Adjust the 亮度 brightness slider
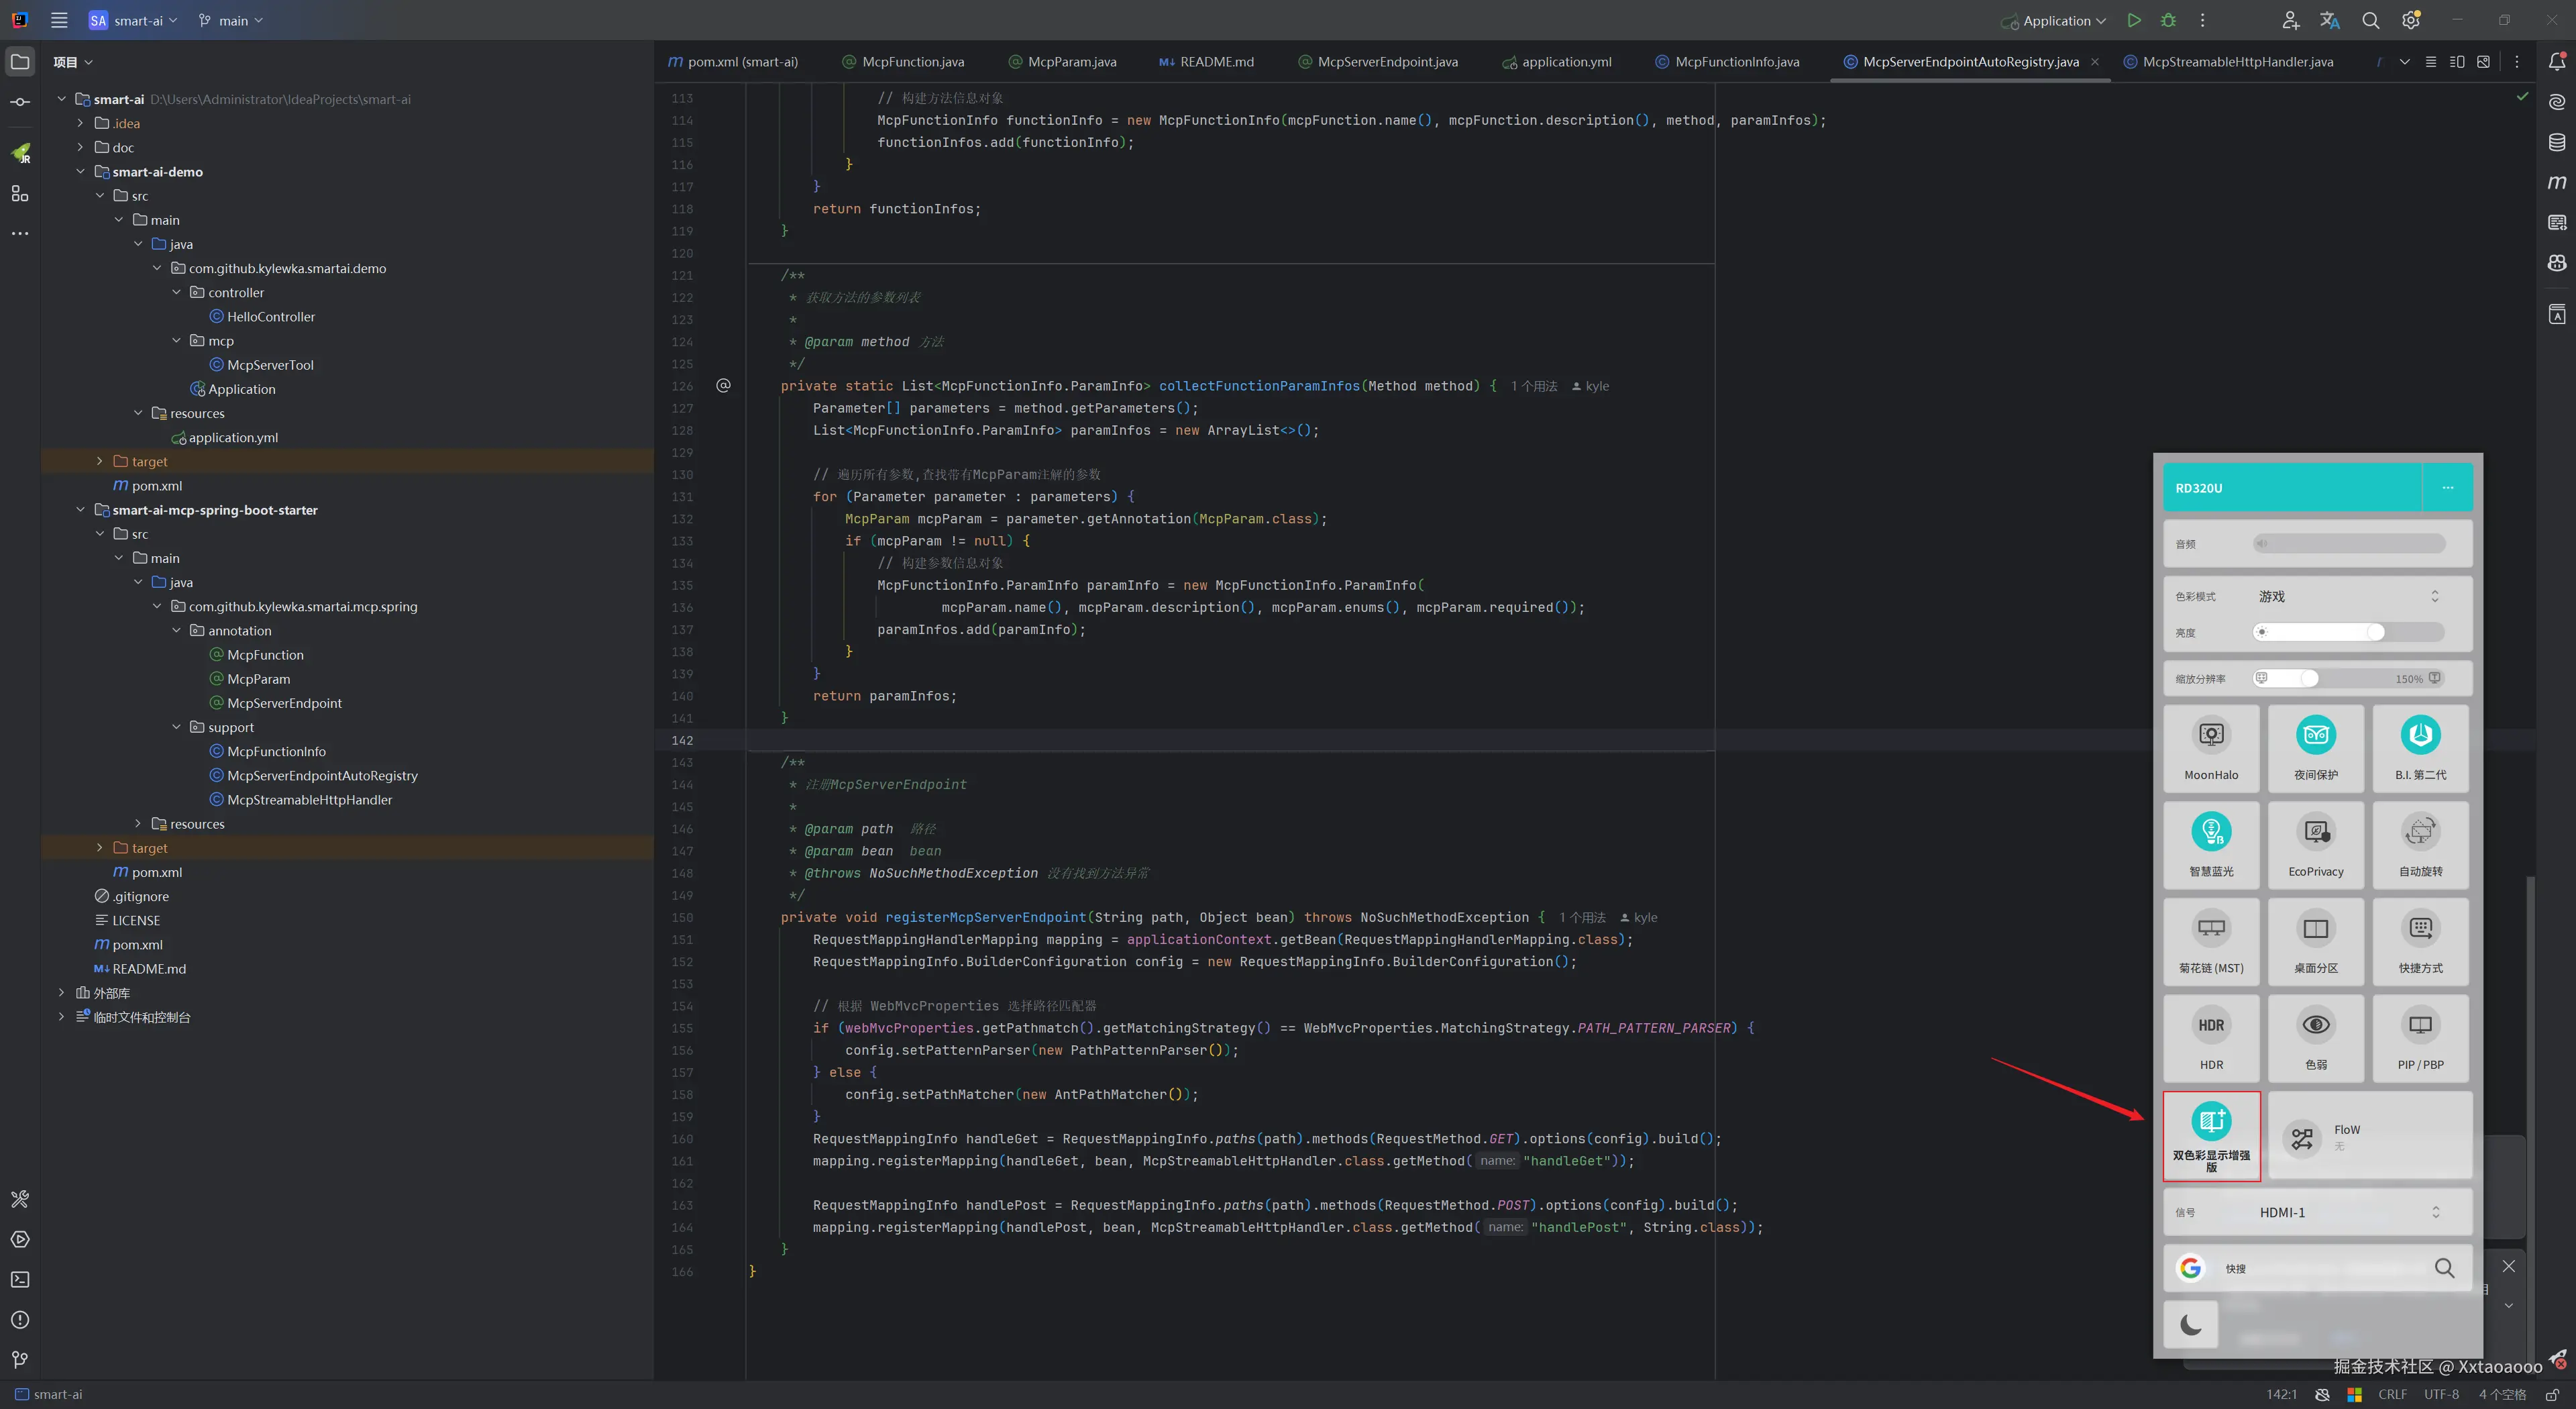The image size is (2576, 1409). [2374, 632]
